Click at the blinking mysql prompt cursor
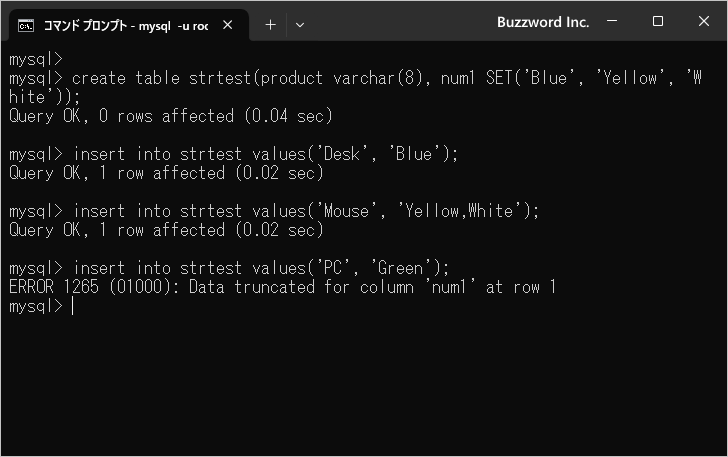The width and height of the screenshot is (728, 457). pyautogui.click(x=72, y=306)
